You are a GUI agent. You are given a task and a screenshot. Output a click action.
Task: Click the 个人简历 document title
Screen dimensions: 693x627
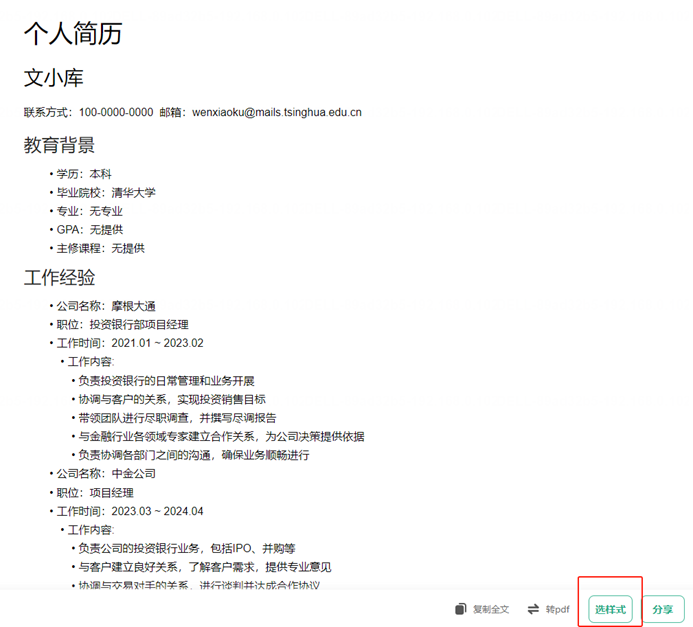click(x=73, y=33)
